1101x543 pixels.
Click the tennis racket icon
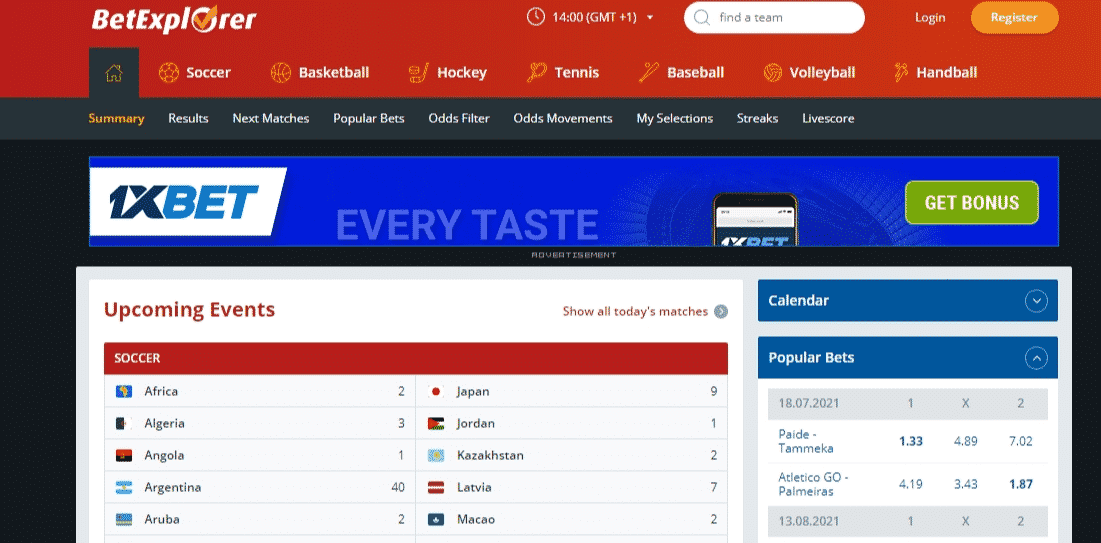point(537,72)
